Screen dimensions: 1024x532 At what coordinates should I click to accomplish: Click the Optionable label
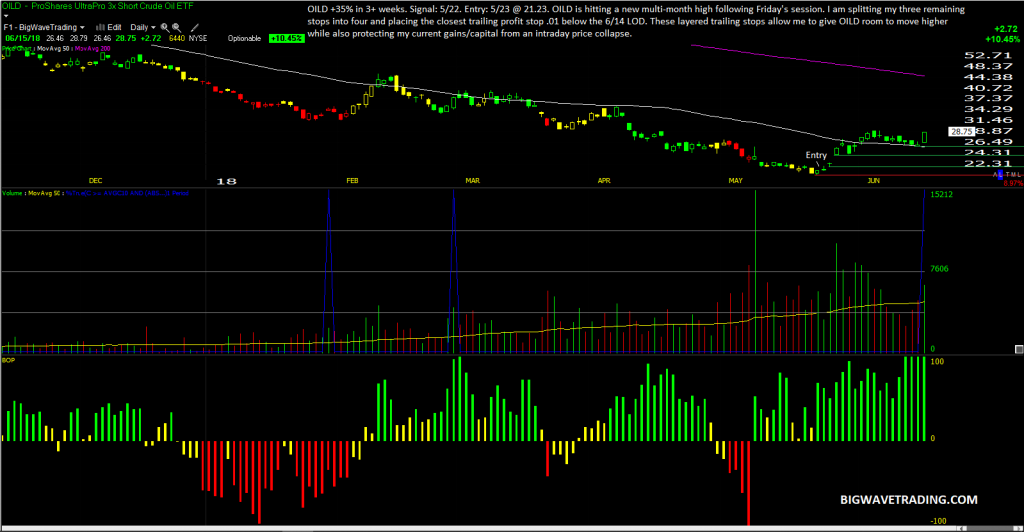coord(244,39)
